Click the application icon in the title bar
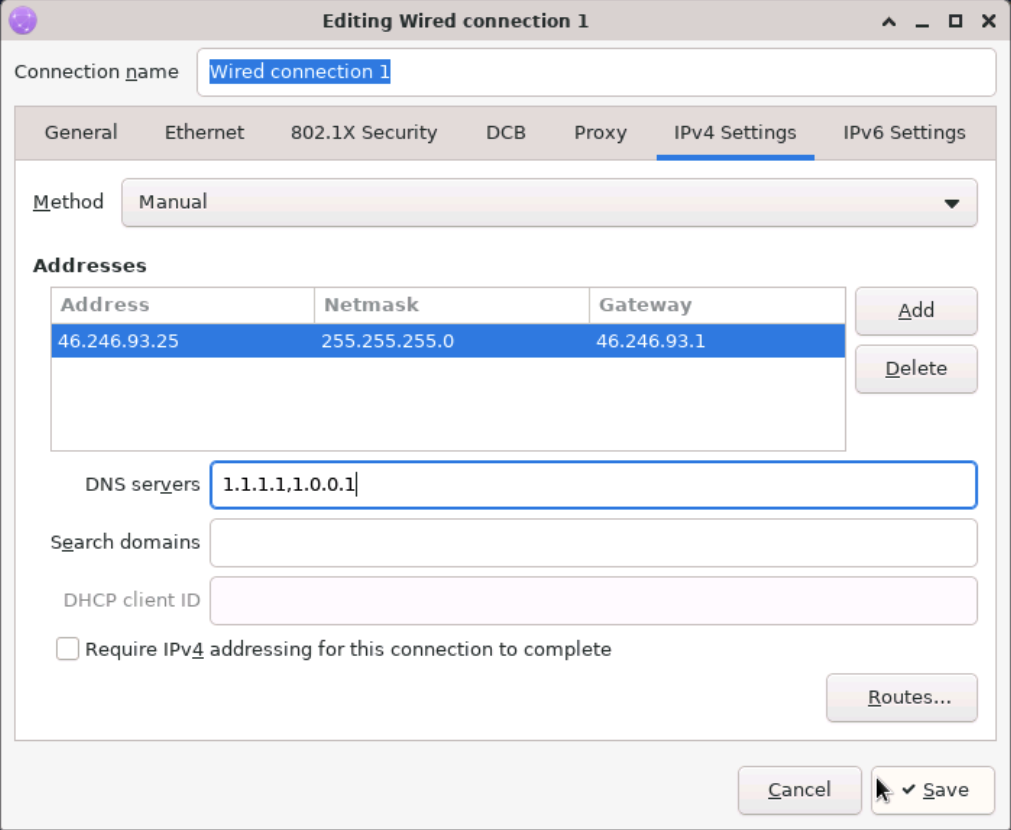This screenshot has width=1011, height=830. [20, 20]
